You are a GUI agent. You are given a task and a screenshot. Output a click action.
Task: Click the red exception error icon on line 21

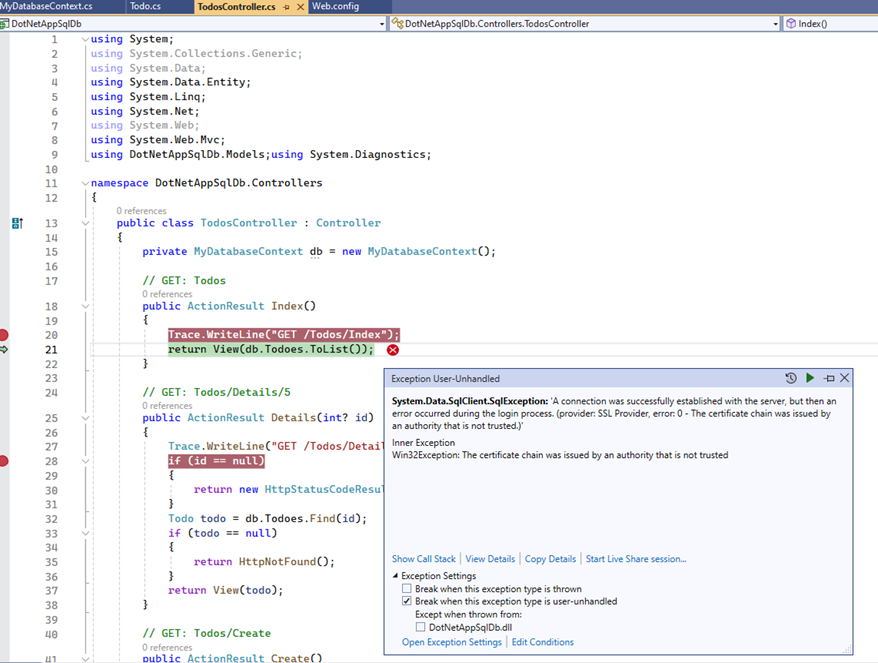(x=393, y=350)
